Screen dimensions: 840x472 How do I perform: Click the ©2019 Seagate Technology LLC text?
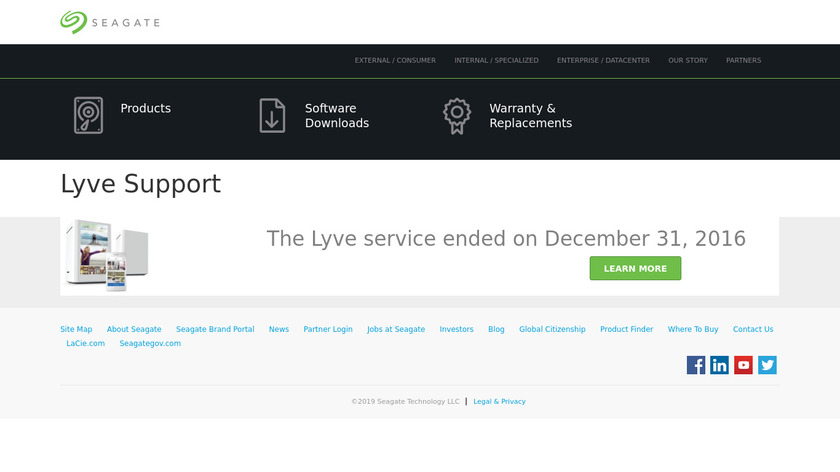tap(406, 401)
